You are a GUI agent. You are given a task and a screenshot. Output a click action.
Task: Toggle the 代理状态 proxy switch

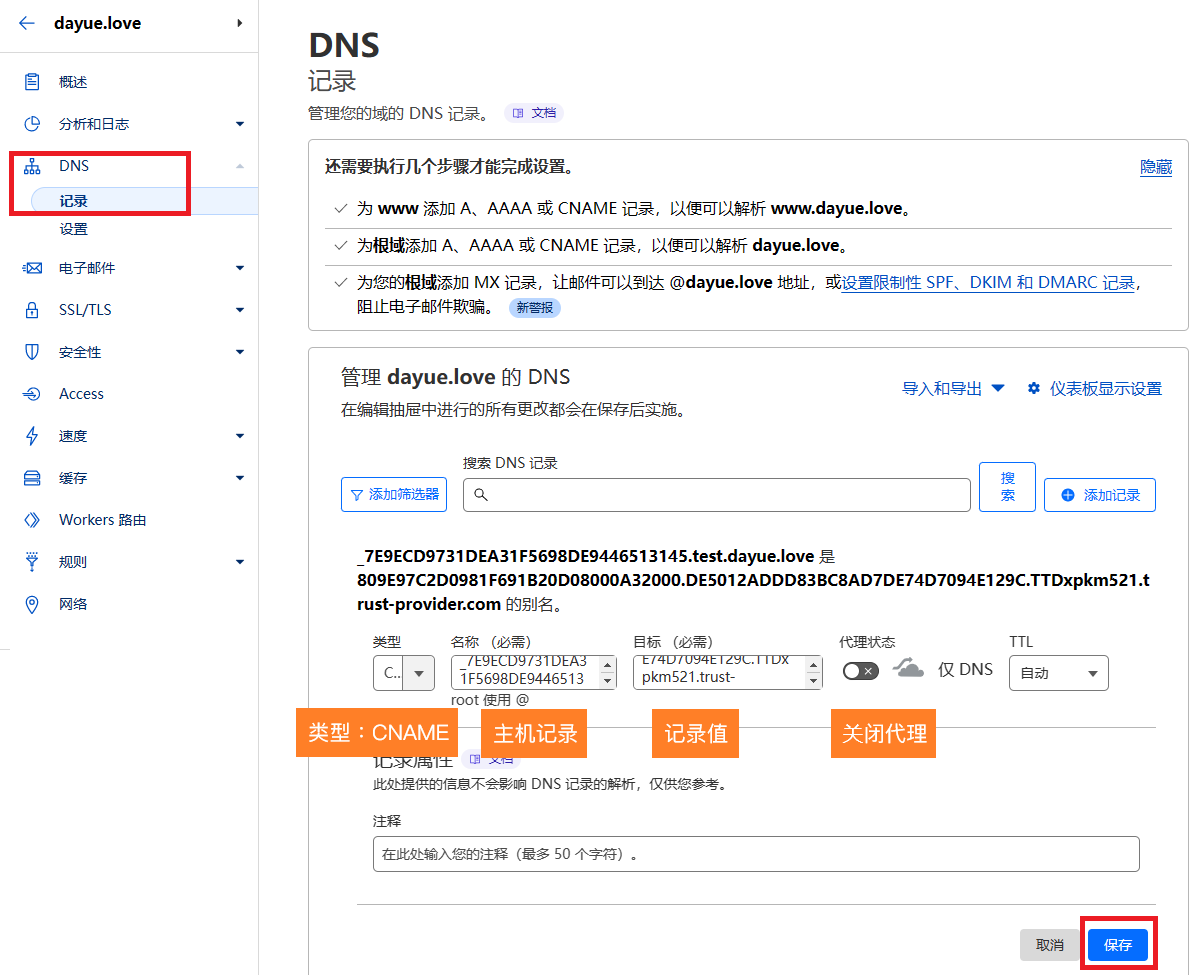pos(860,671)
